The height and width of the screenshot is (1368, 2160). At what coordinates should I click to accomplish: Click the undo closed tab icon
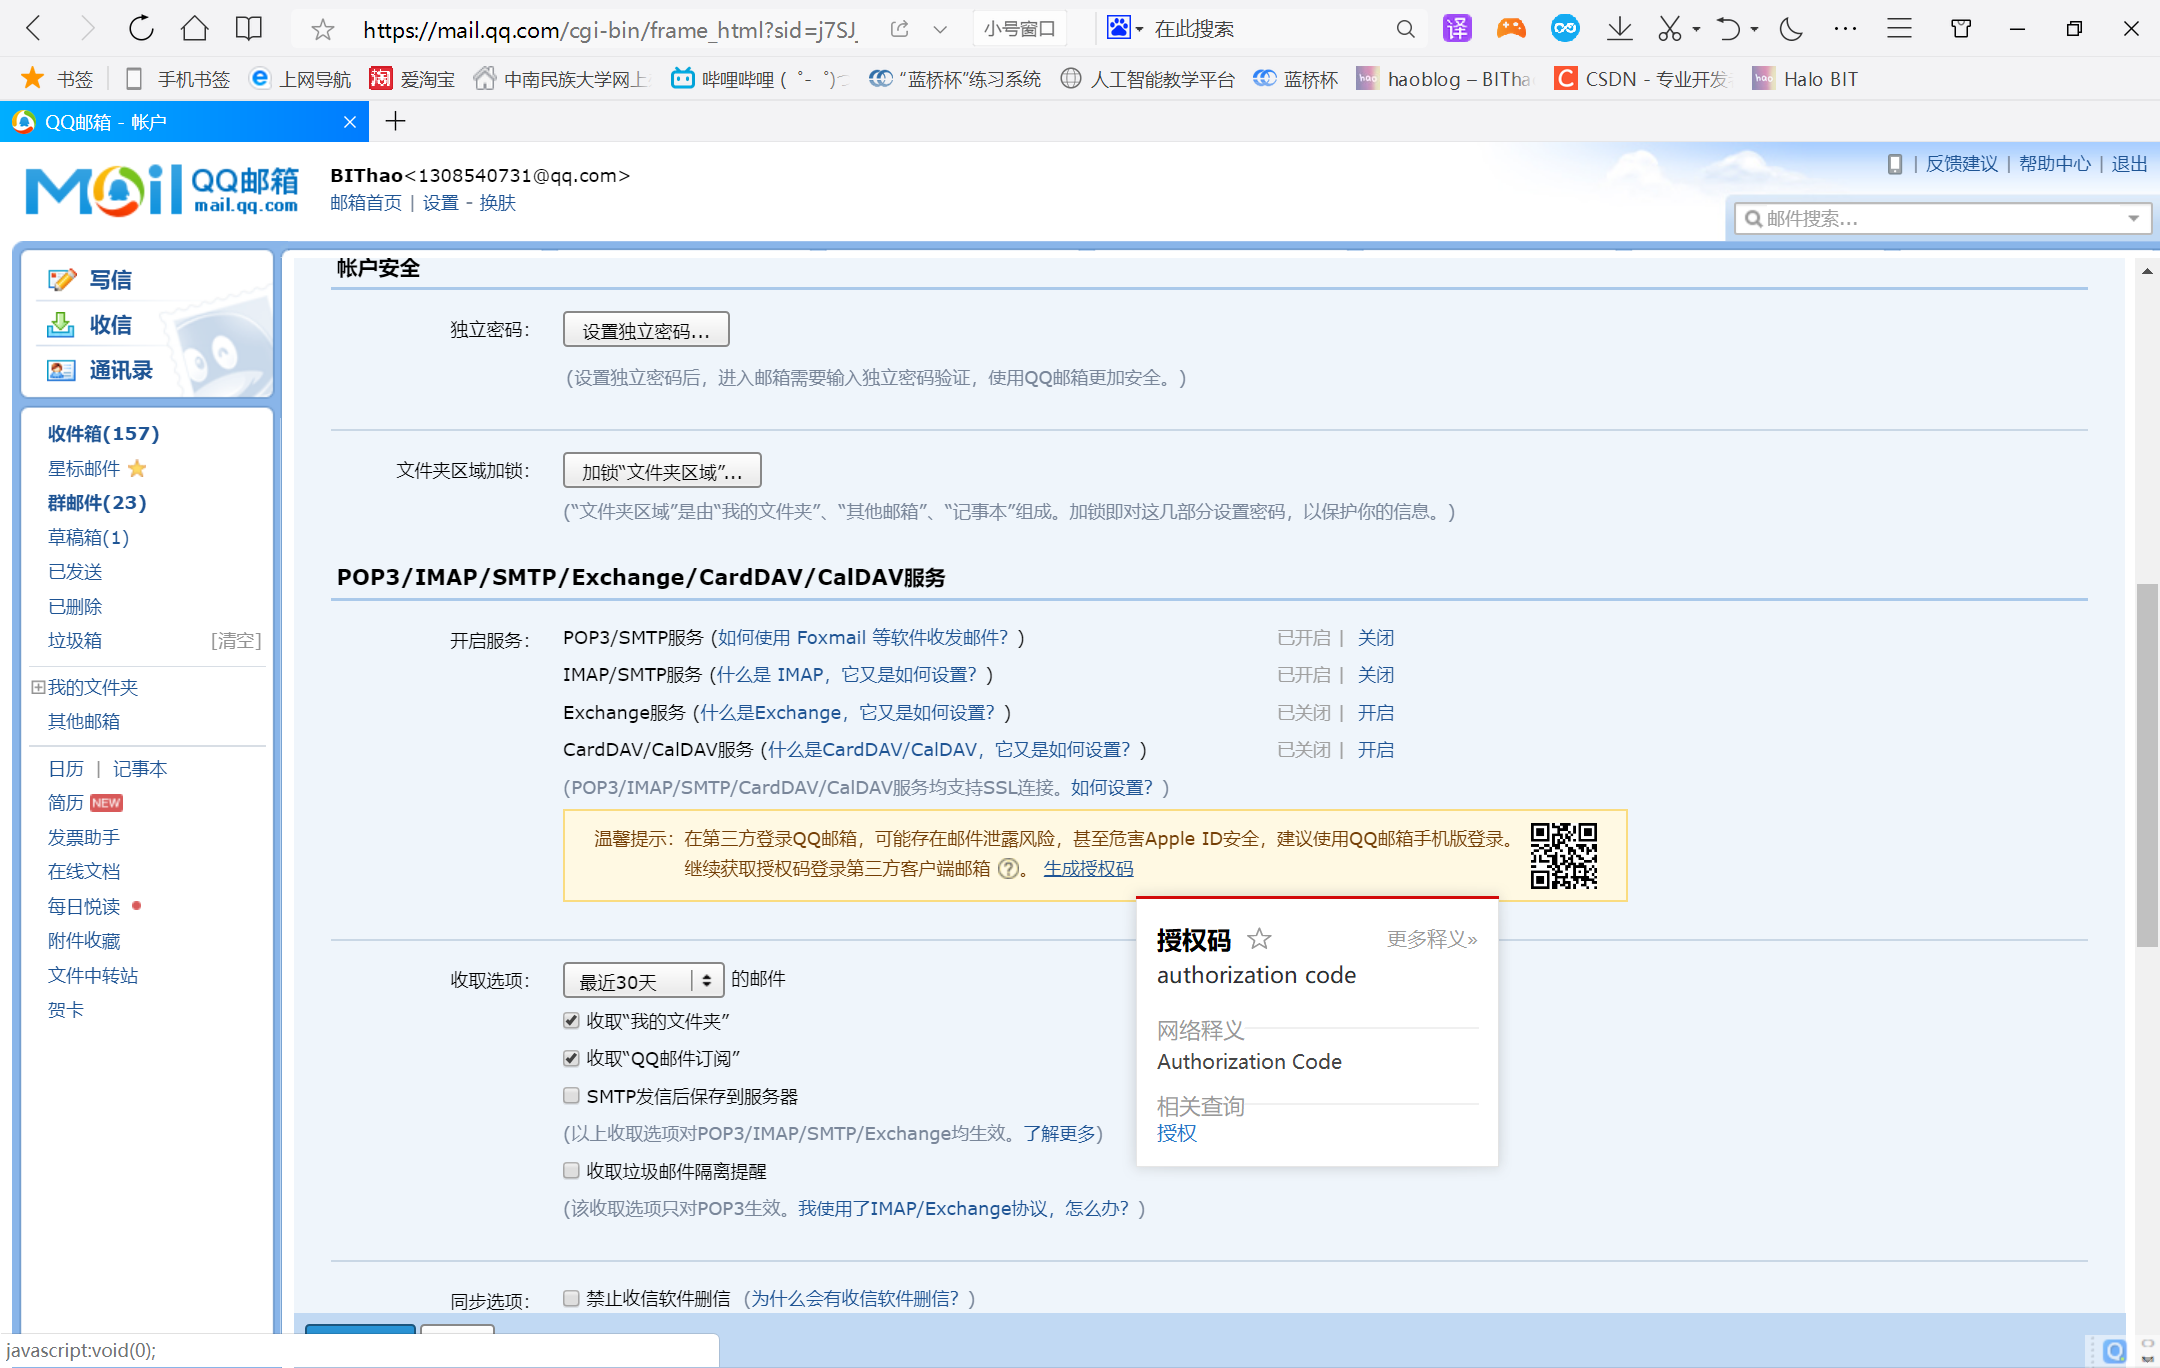coord(1728,28)
